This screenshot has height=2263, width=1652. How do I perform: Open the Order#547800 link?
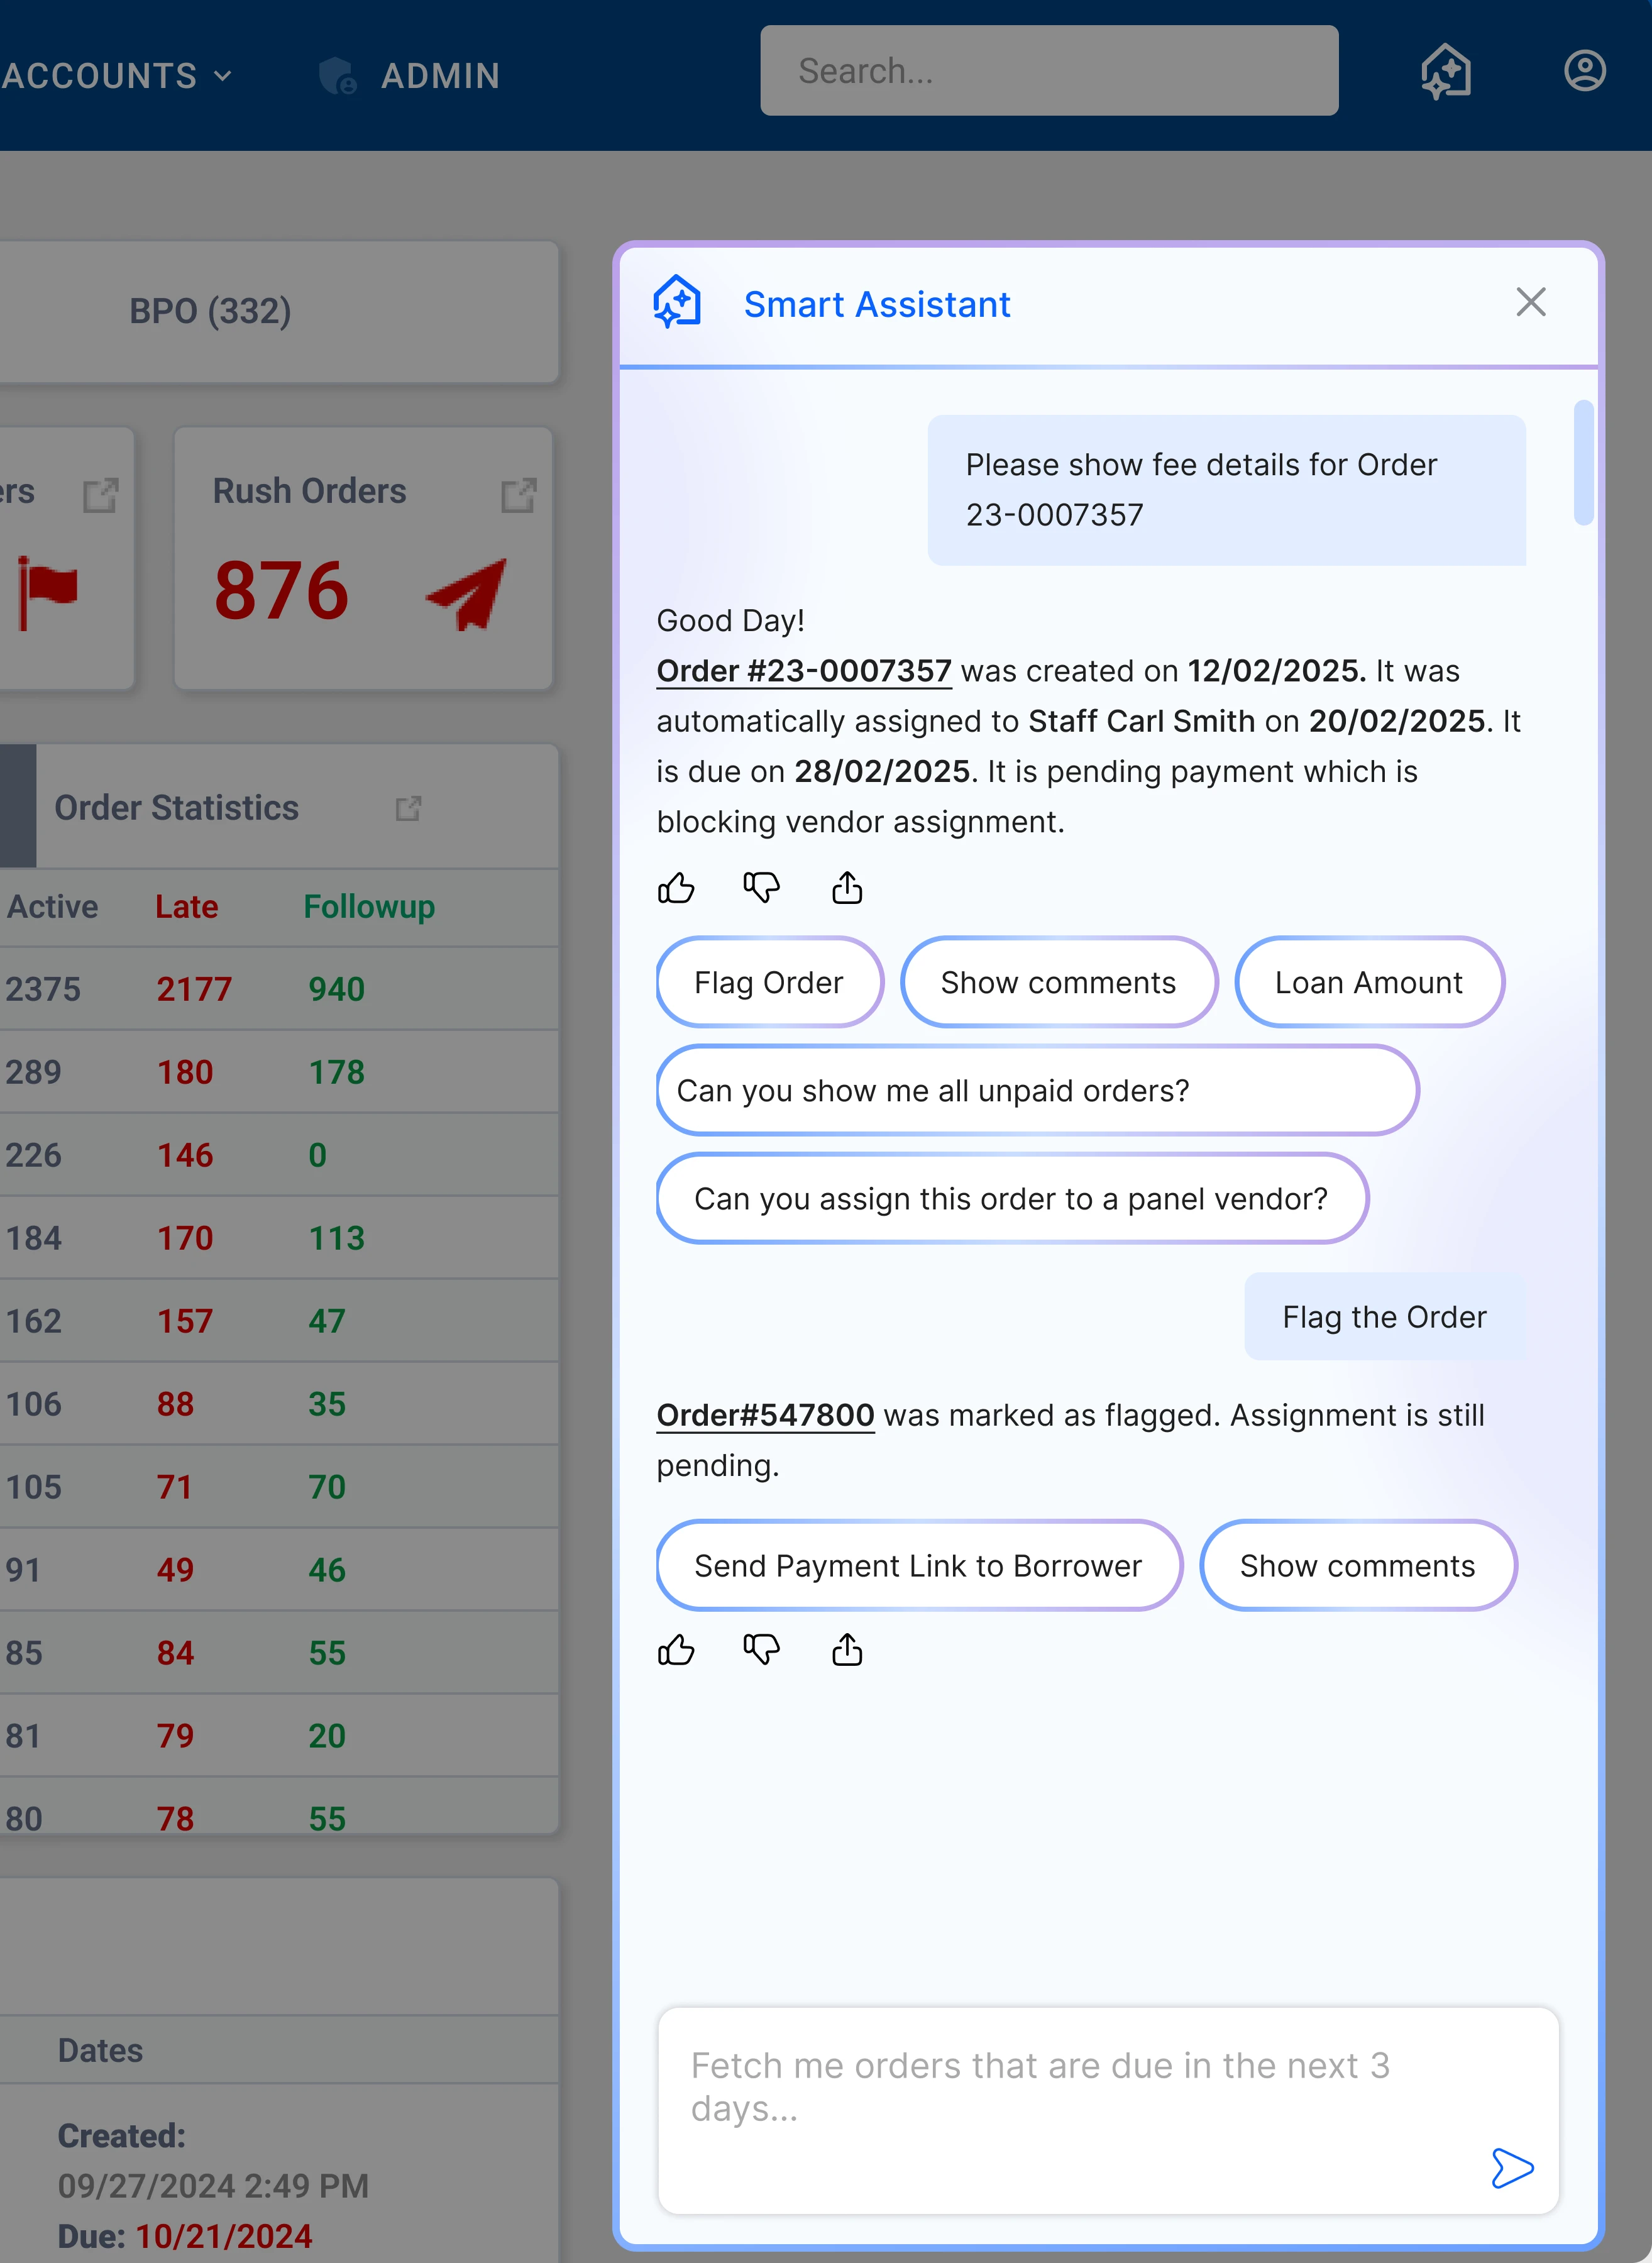coord(765,1415)
